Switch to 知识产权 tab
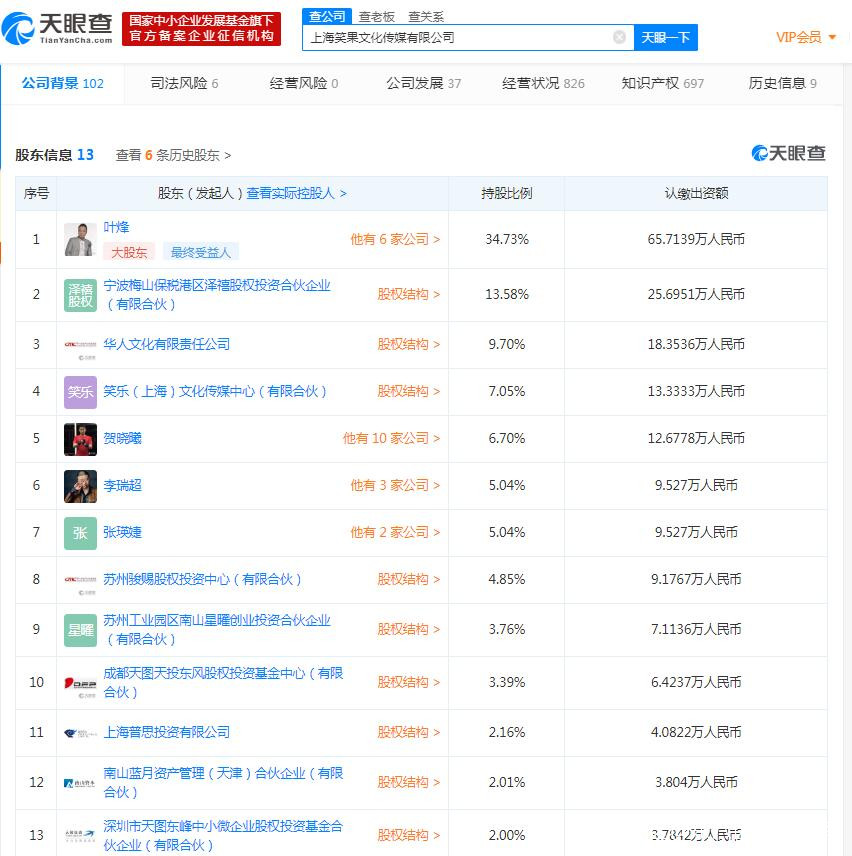The image size is (852, 856). point(663,83)
